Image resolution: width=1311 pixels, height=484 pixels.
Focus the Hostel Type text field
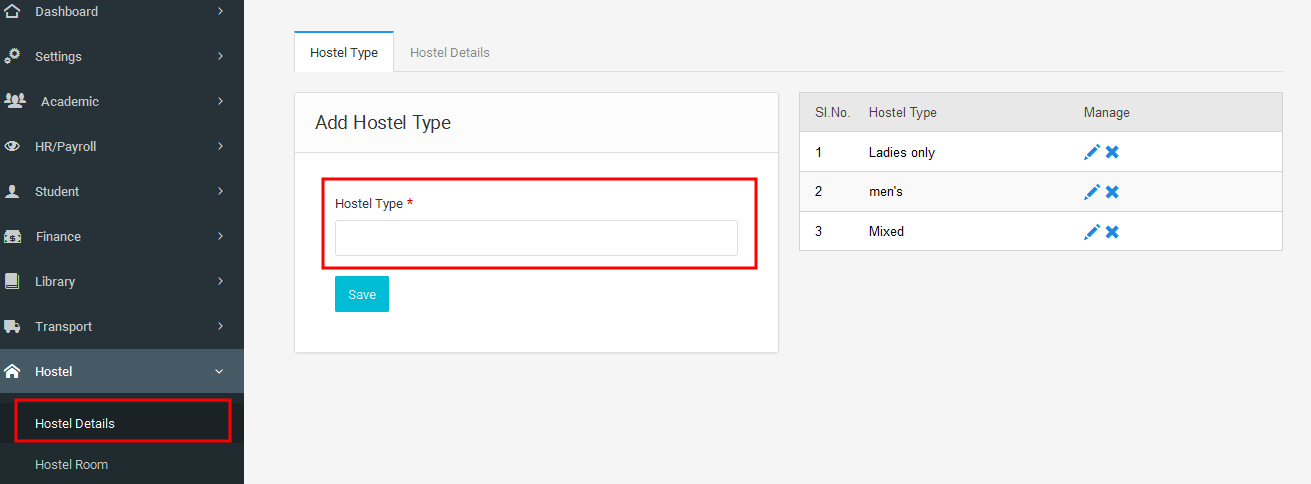pyautogui.click(x=536, y=238)
